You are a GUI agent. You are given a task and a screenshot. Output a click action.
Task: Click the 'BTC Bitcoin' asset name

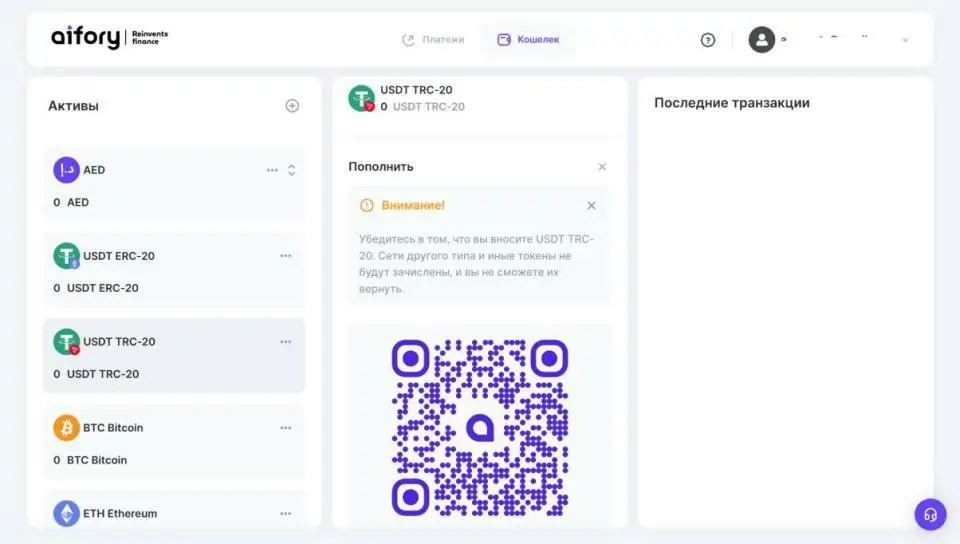click(113, 428)
